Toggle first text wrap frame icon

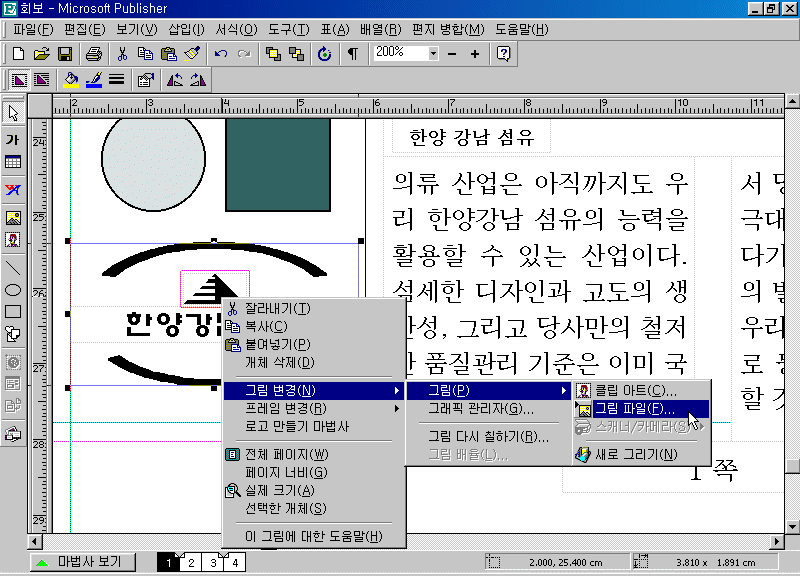[x=19, y=80]
